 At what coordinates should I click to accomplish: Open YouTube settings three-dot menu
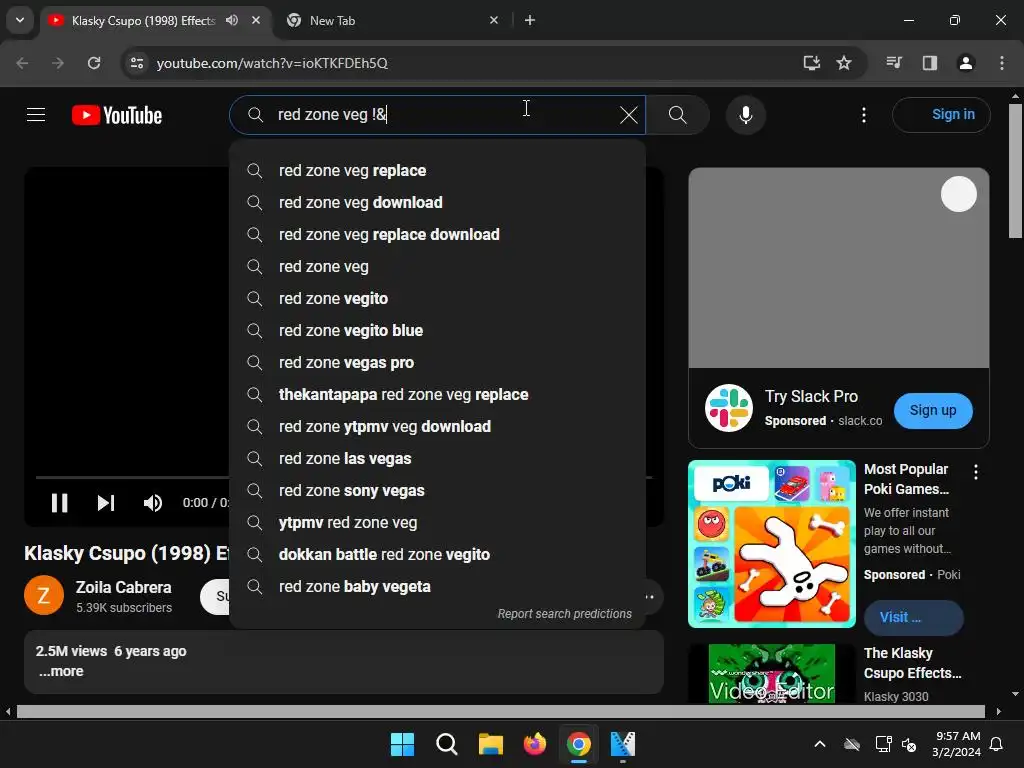click(863, 116)
